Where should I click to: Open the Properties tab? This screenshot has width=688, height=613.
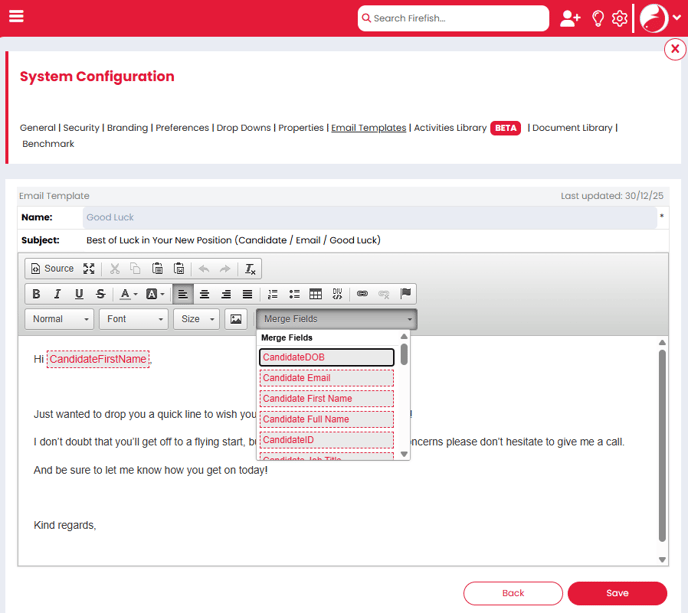301,128
